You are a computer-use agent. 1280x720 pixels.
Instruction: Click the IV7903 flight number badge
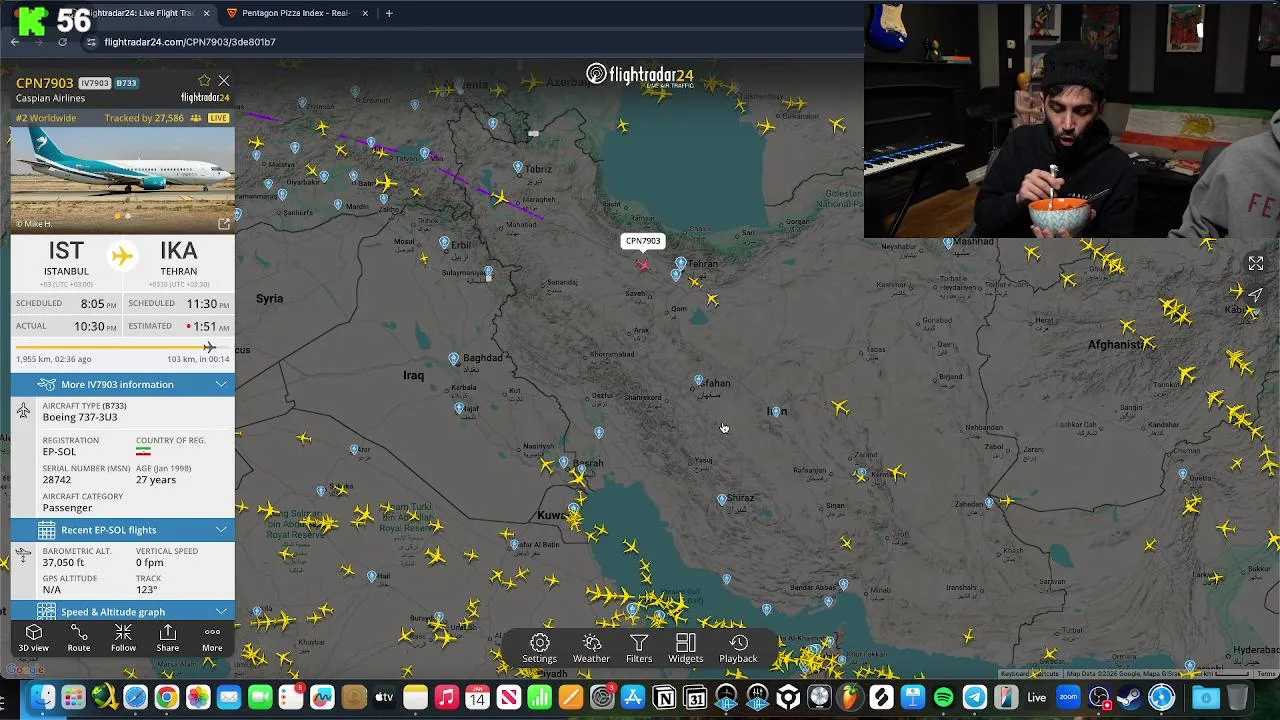[x=94, y=83]
